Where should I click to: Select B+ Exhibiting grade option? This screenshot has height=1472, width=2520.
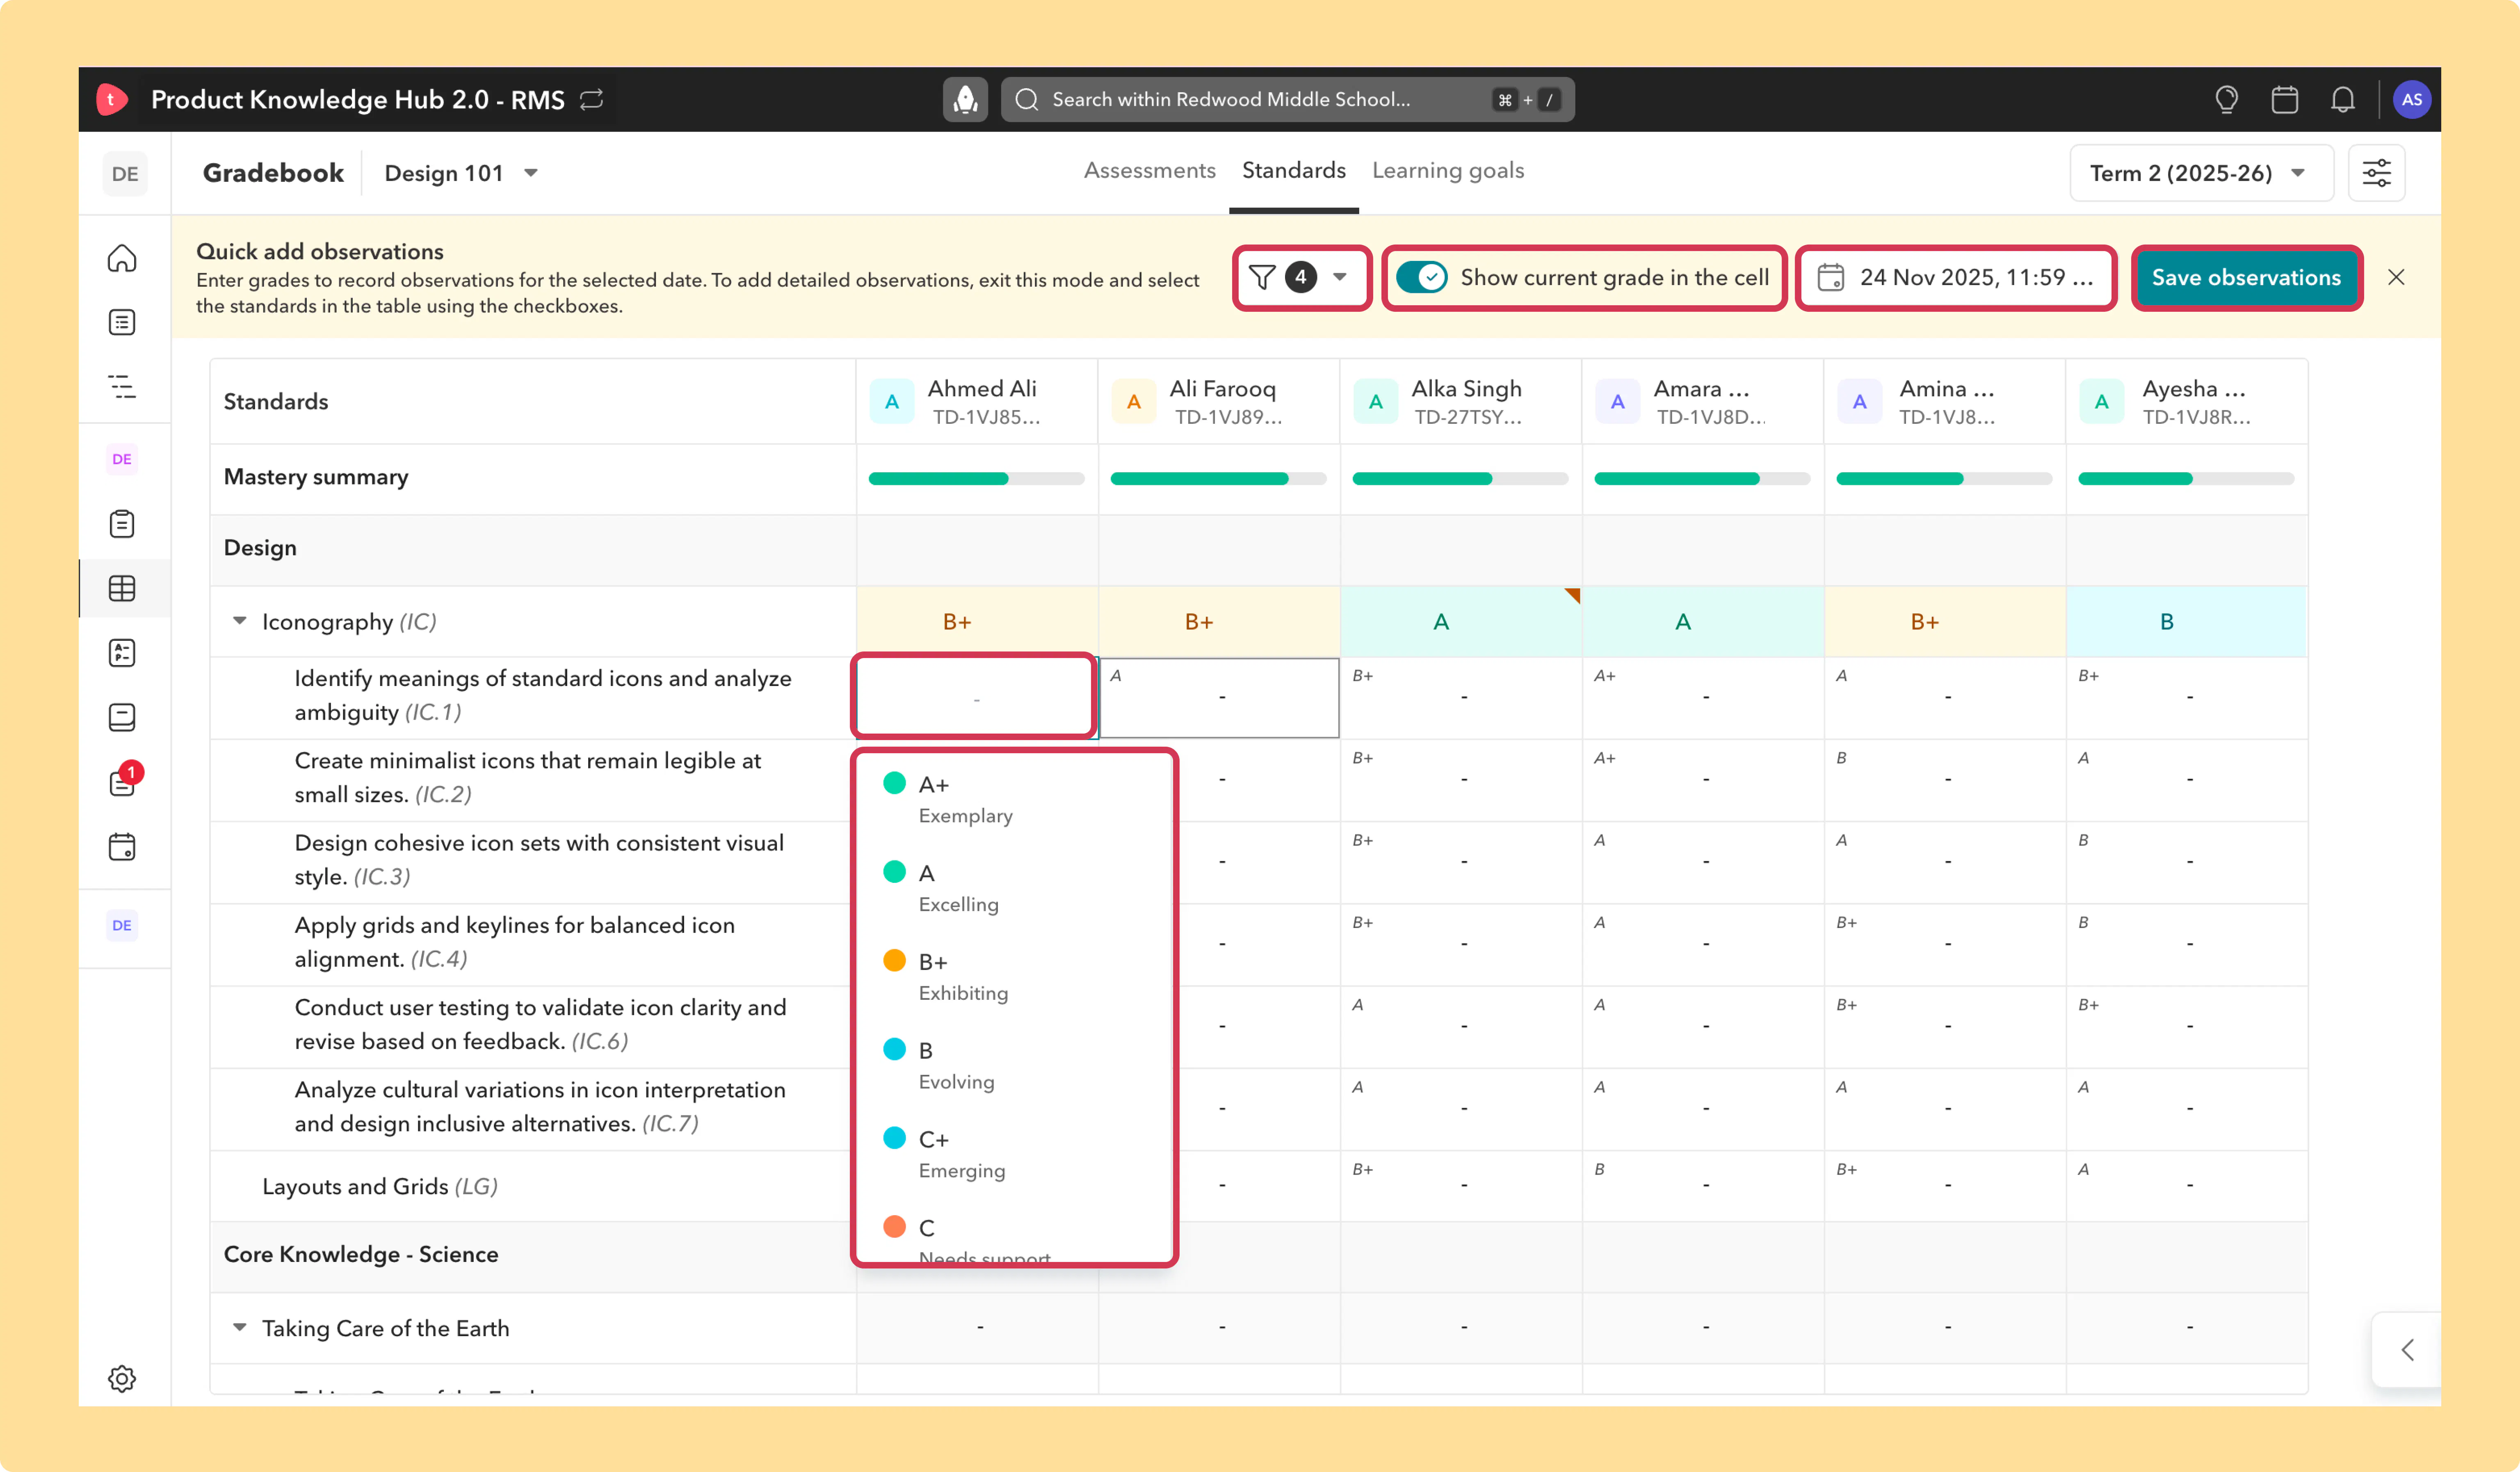click(1014, 976)
